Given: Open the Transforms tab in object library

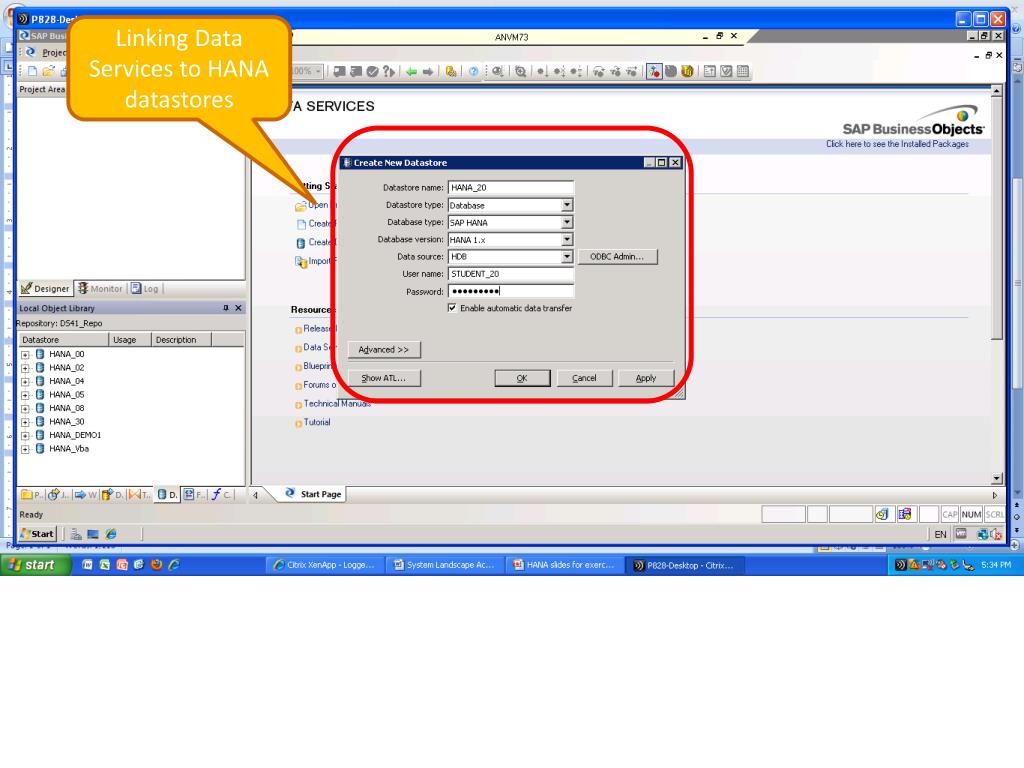Looking at the screenshot, I should (139, 494).
